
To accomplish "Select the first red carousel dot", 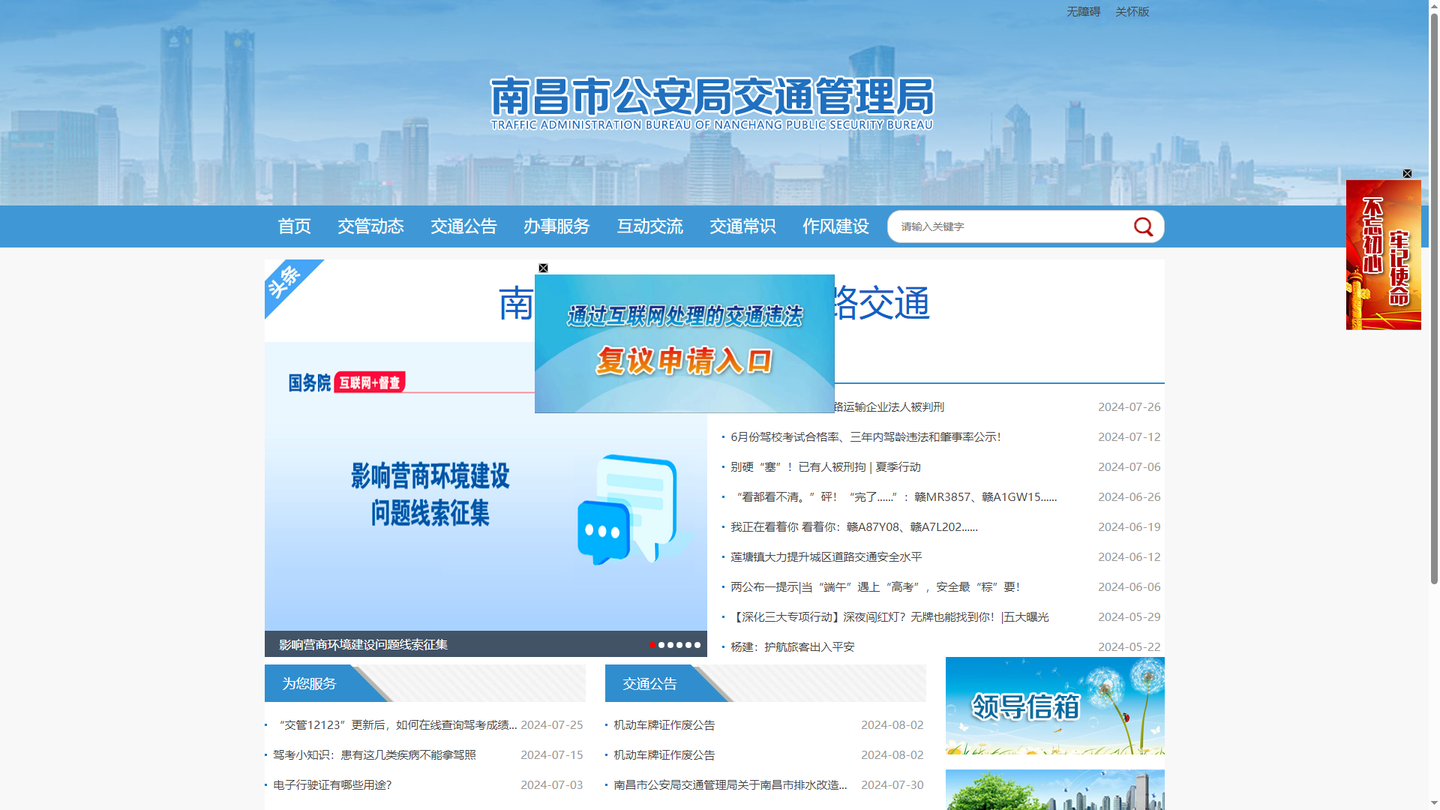I will tap(652, 645).
